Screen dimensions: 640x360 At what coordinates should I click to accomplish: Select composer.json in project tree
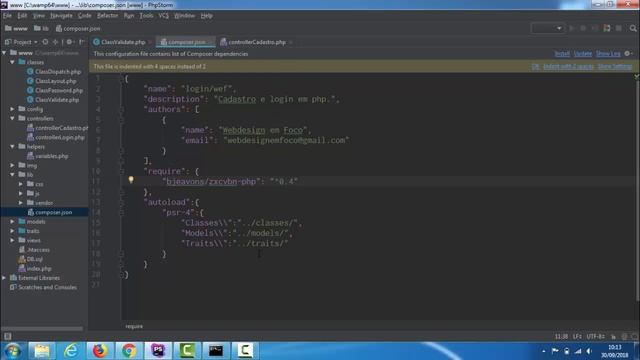(x=53, y=212)
